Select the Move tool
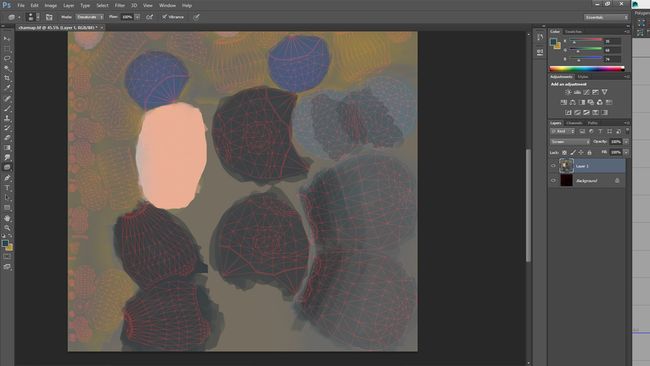Viewport: 650px width, 366px height. coord(7,39)
